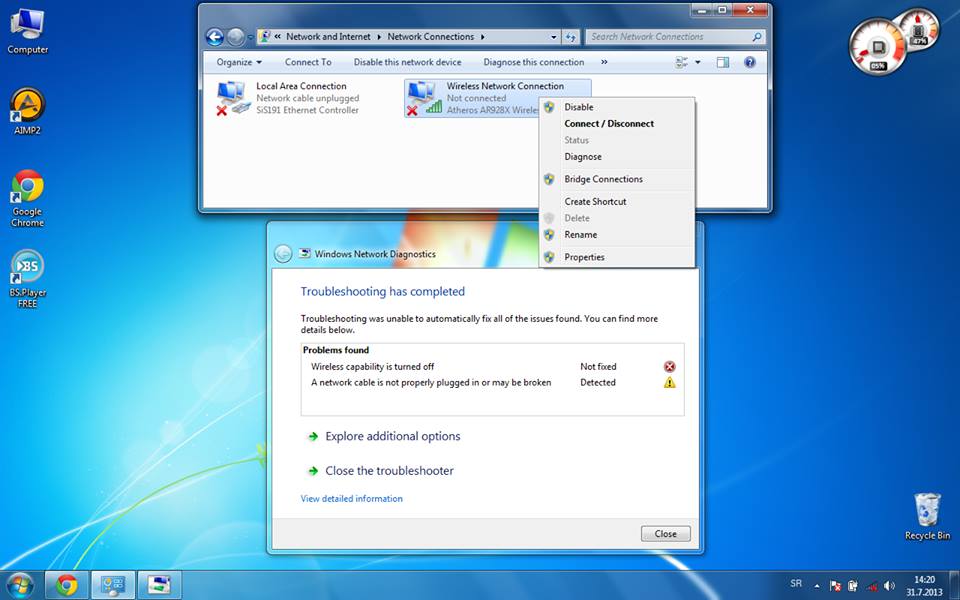Click the red Not fixed error icon
Viewport: 960px width, 600px height.
670,367
